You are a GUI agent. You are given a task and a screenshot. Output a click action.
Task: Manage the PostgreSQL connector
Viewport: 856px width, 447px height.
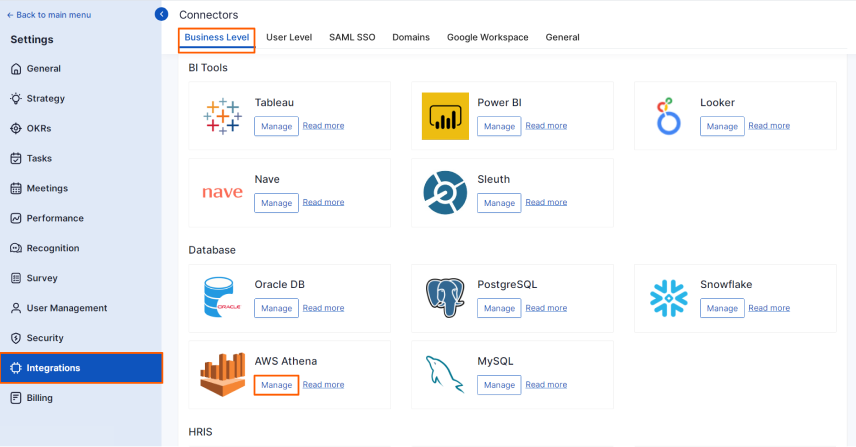click(499, 308)
